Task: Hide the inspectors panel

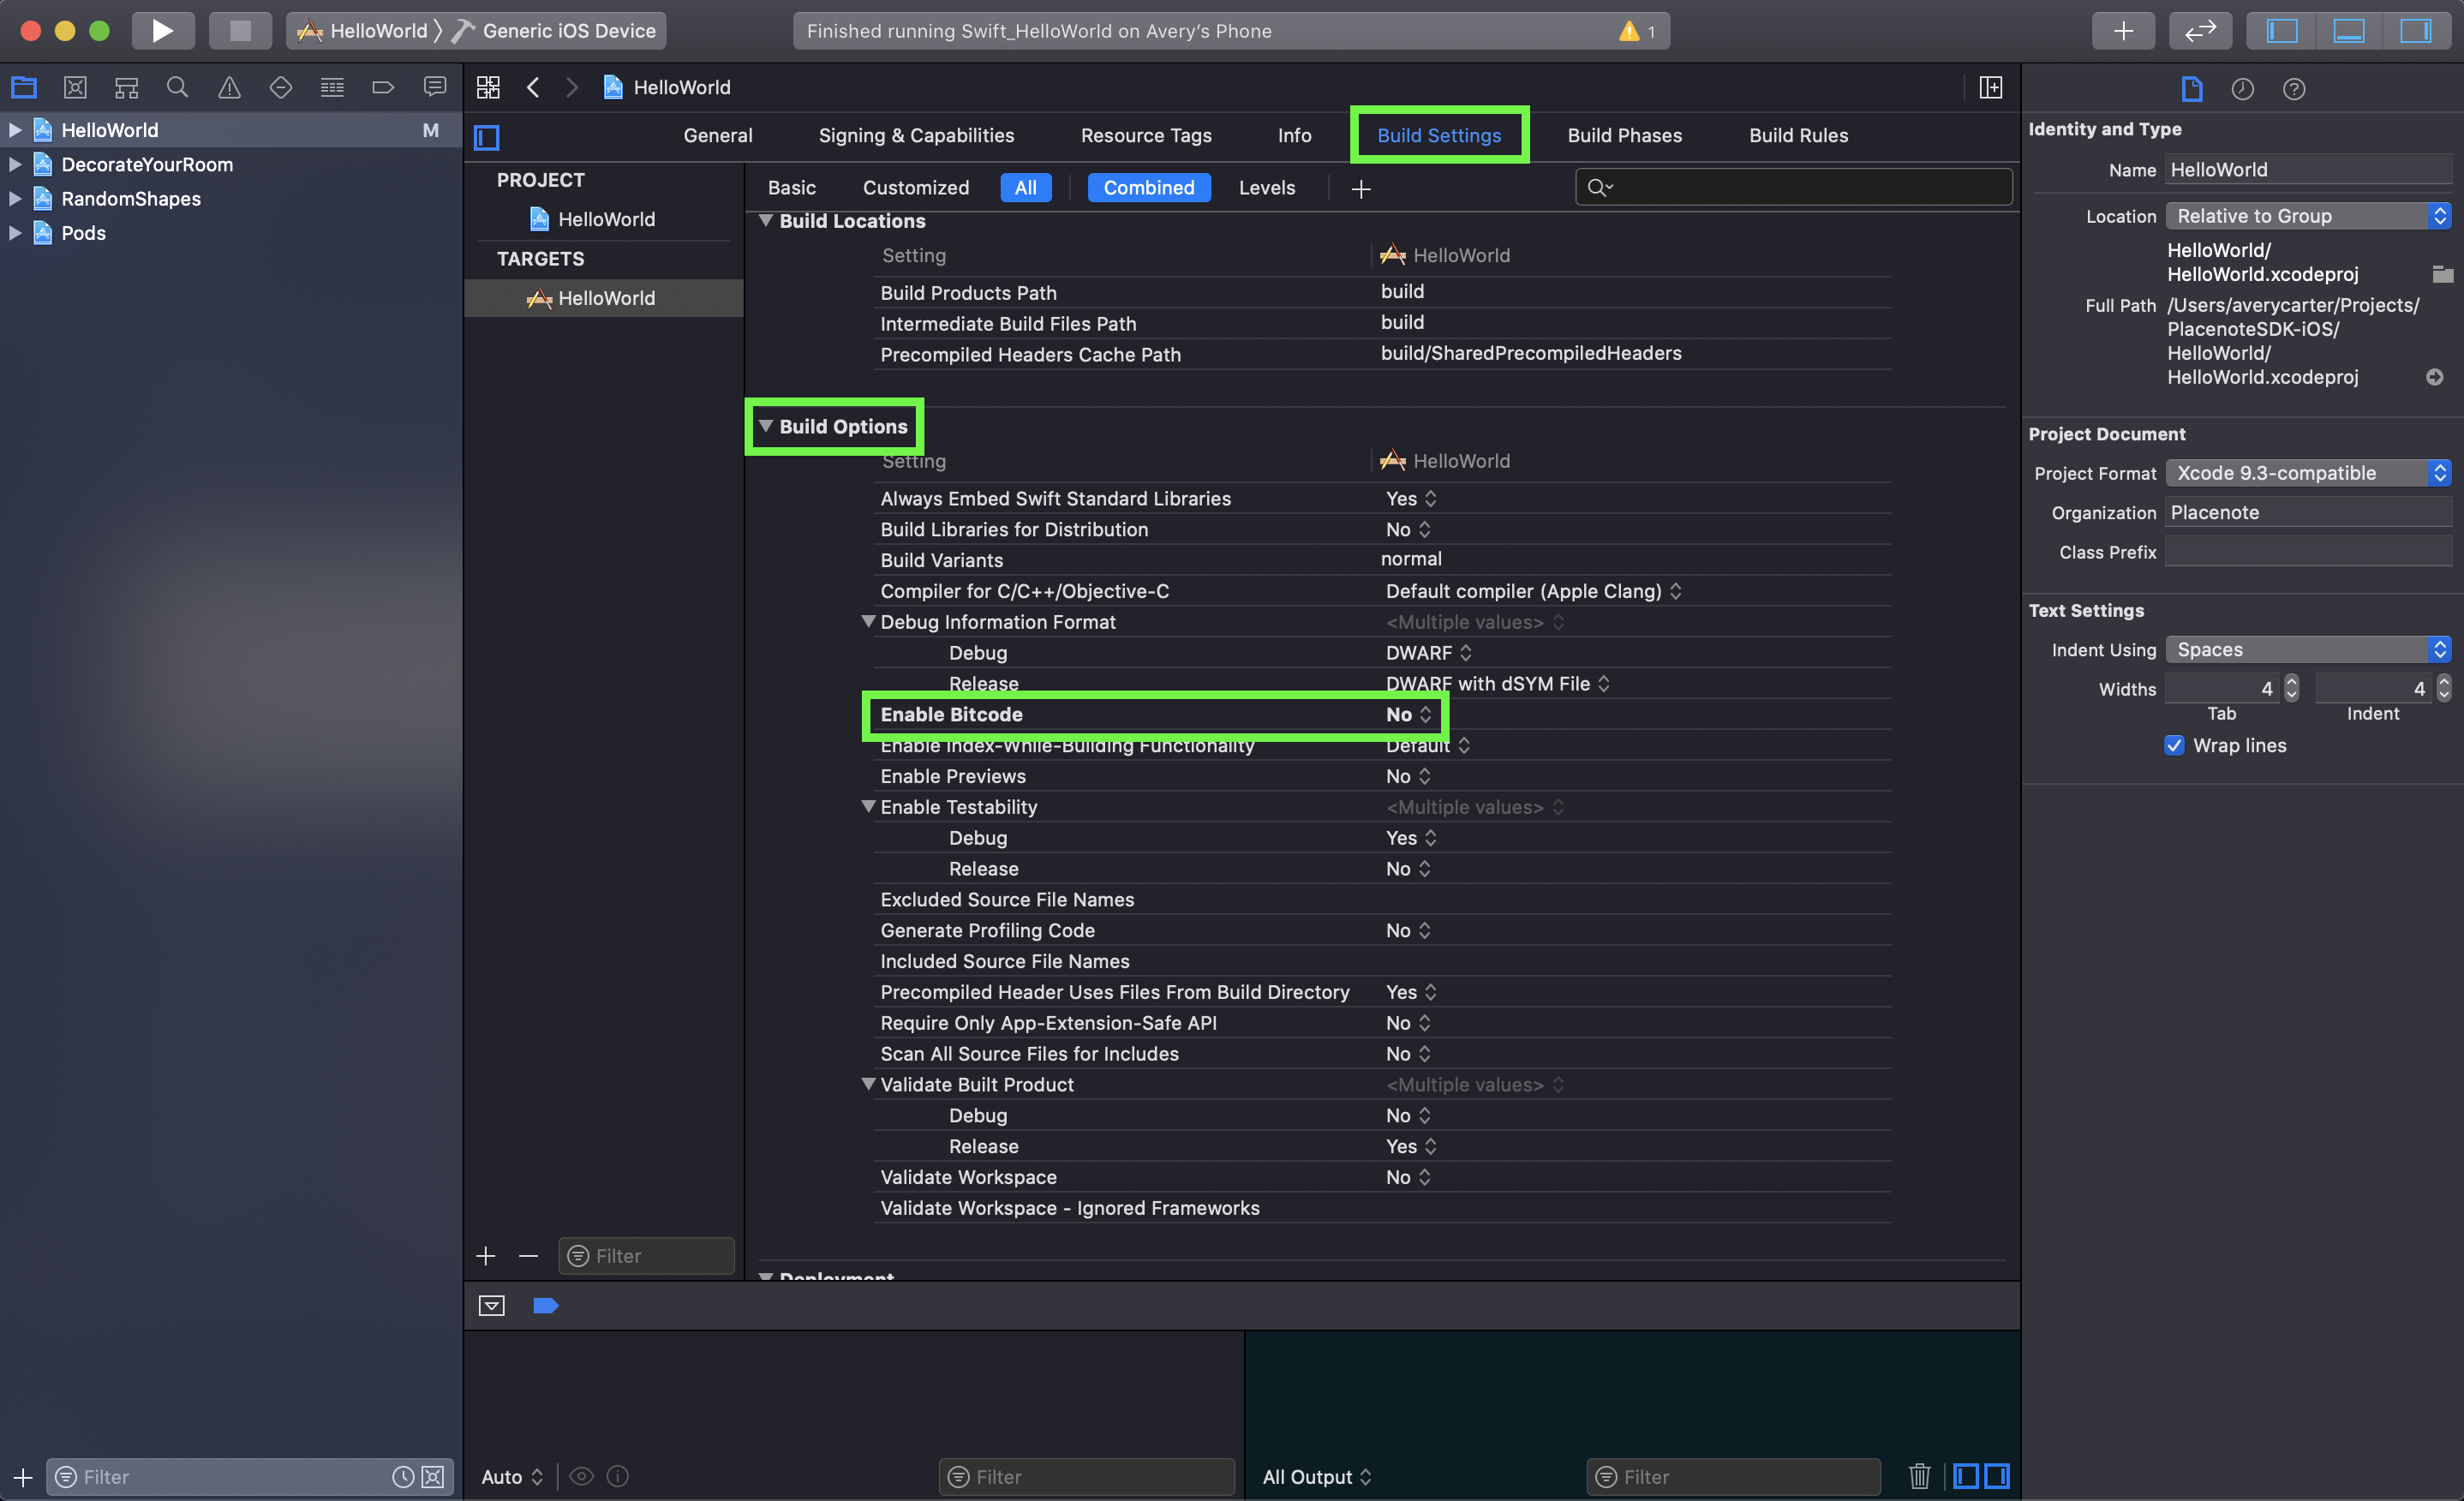Action: click(2416, 31)
